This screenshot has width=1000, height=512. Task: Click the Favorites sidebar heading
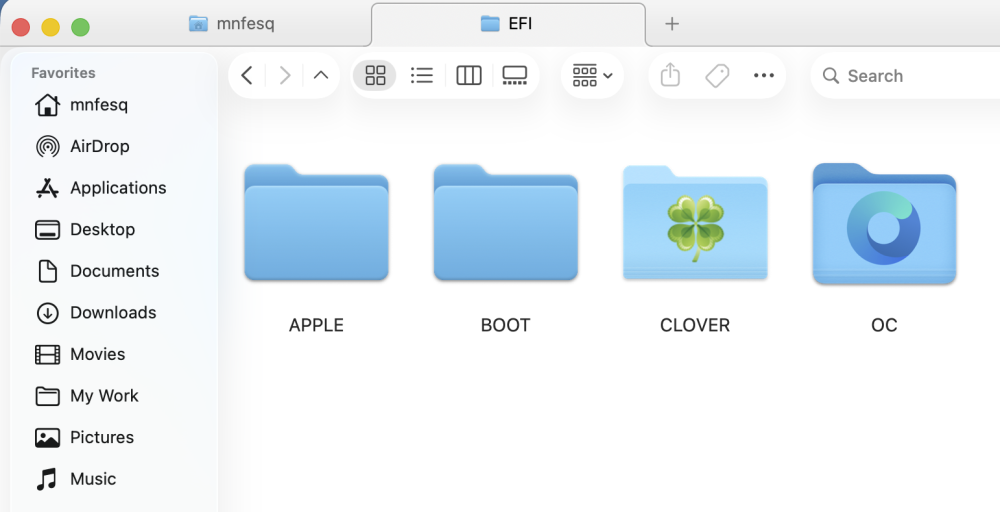pyautogui.click(x=63, y=73)
